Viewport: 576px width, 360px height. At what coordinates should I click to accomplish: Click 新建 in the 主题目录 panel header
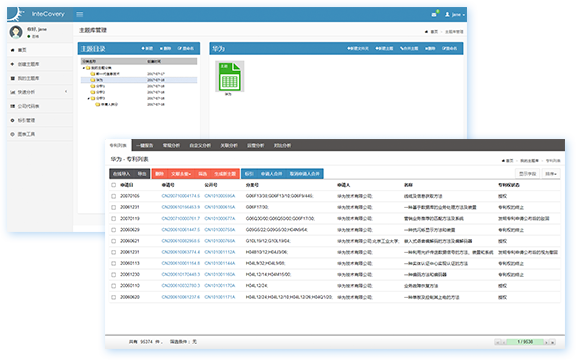(x=147, y=48)
